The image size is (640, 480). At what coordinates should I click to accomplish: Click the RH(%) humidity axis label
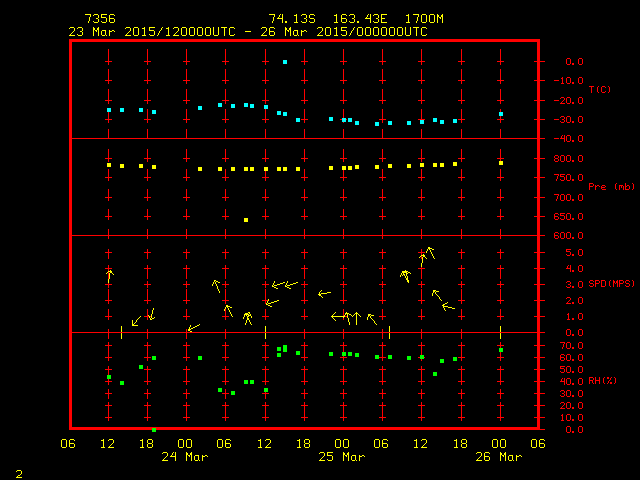599,382
